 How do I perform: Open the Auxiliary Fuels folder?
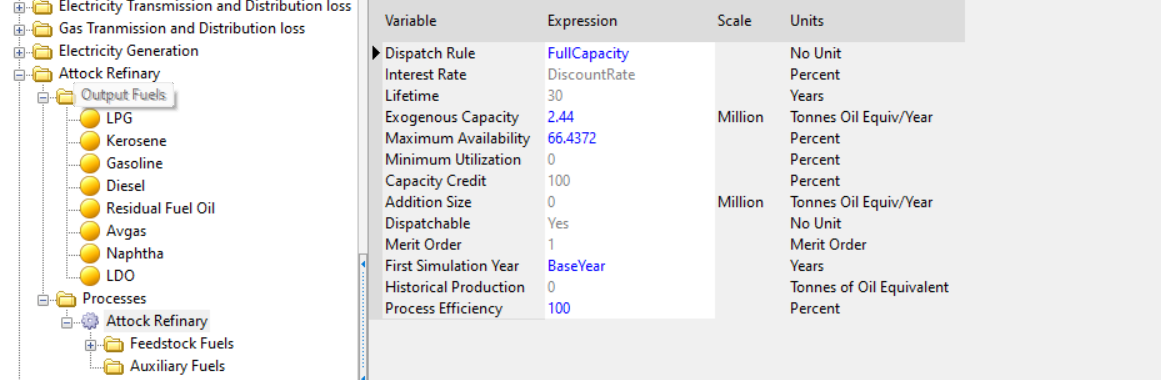click(x=177, y=366)
